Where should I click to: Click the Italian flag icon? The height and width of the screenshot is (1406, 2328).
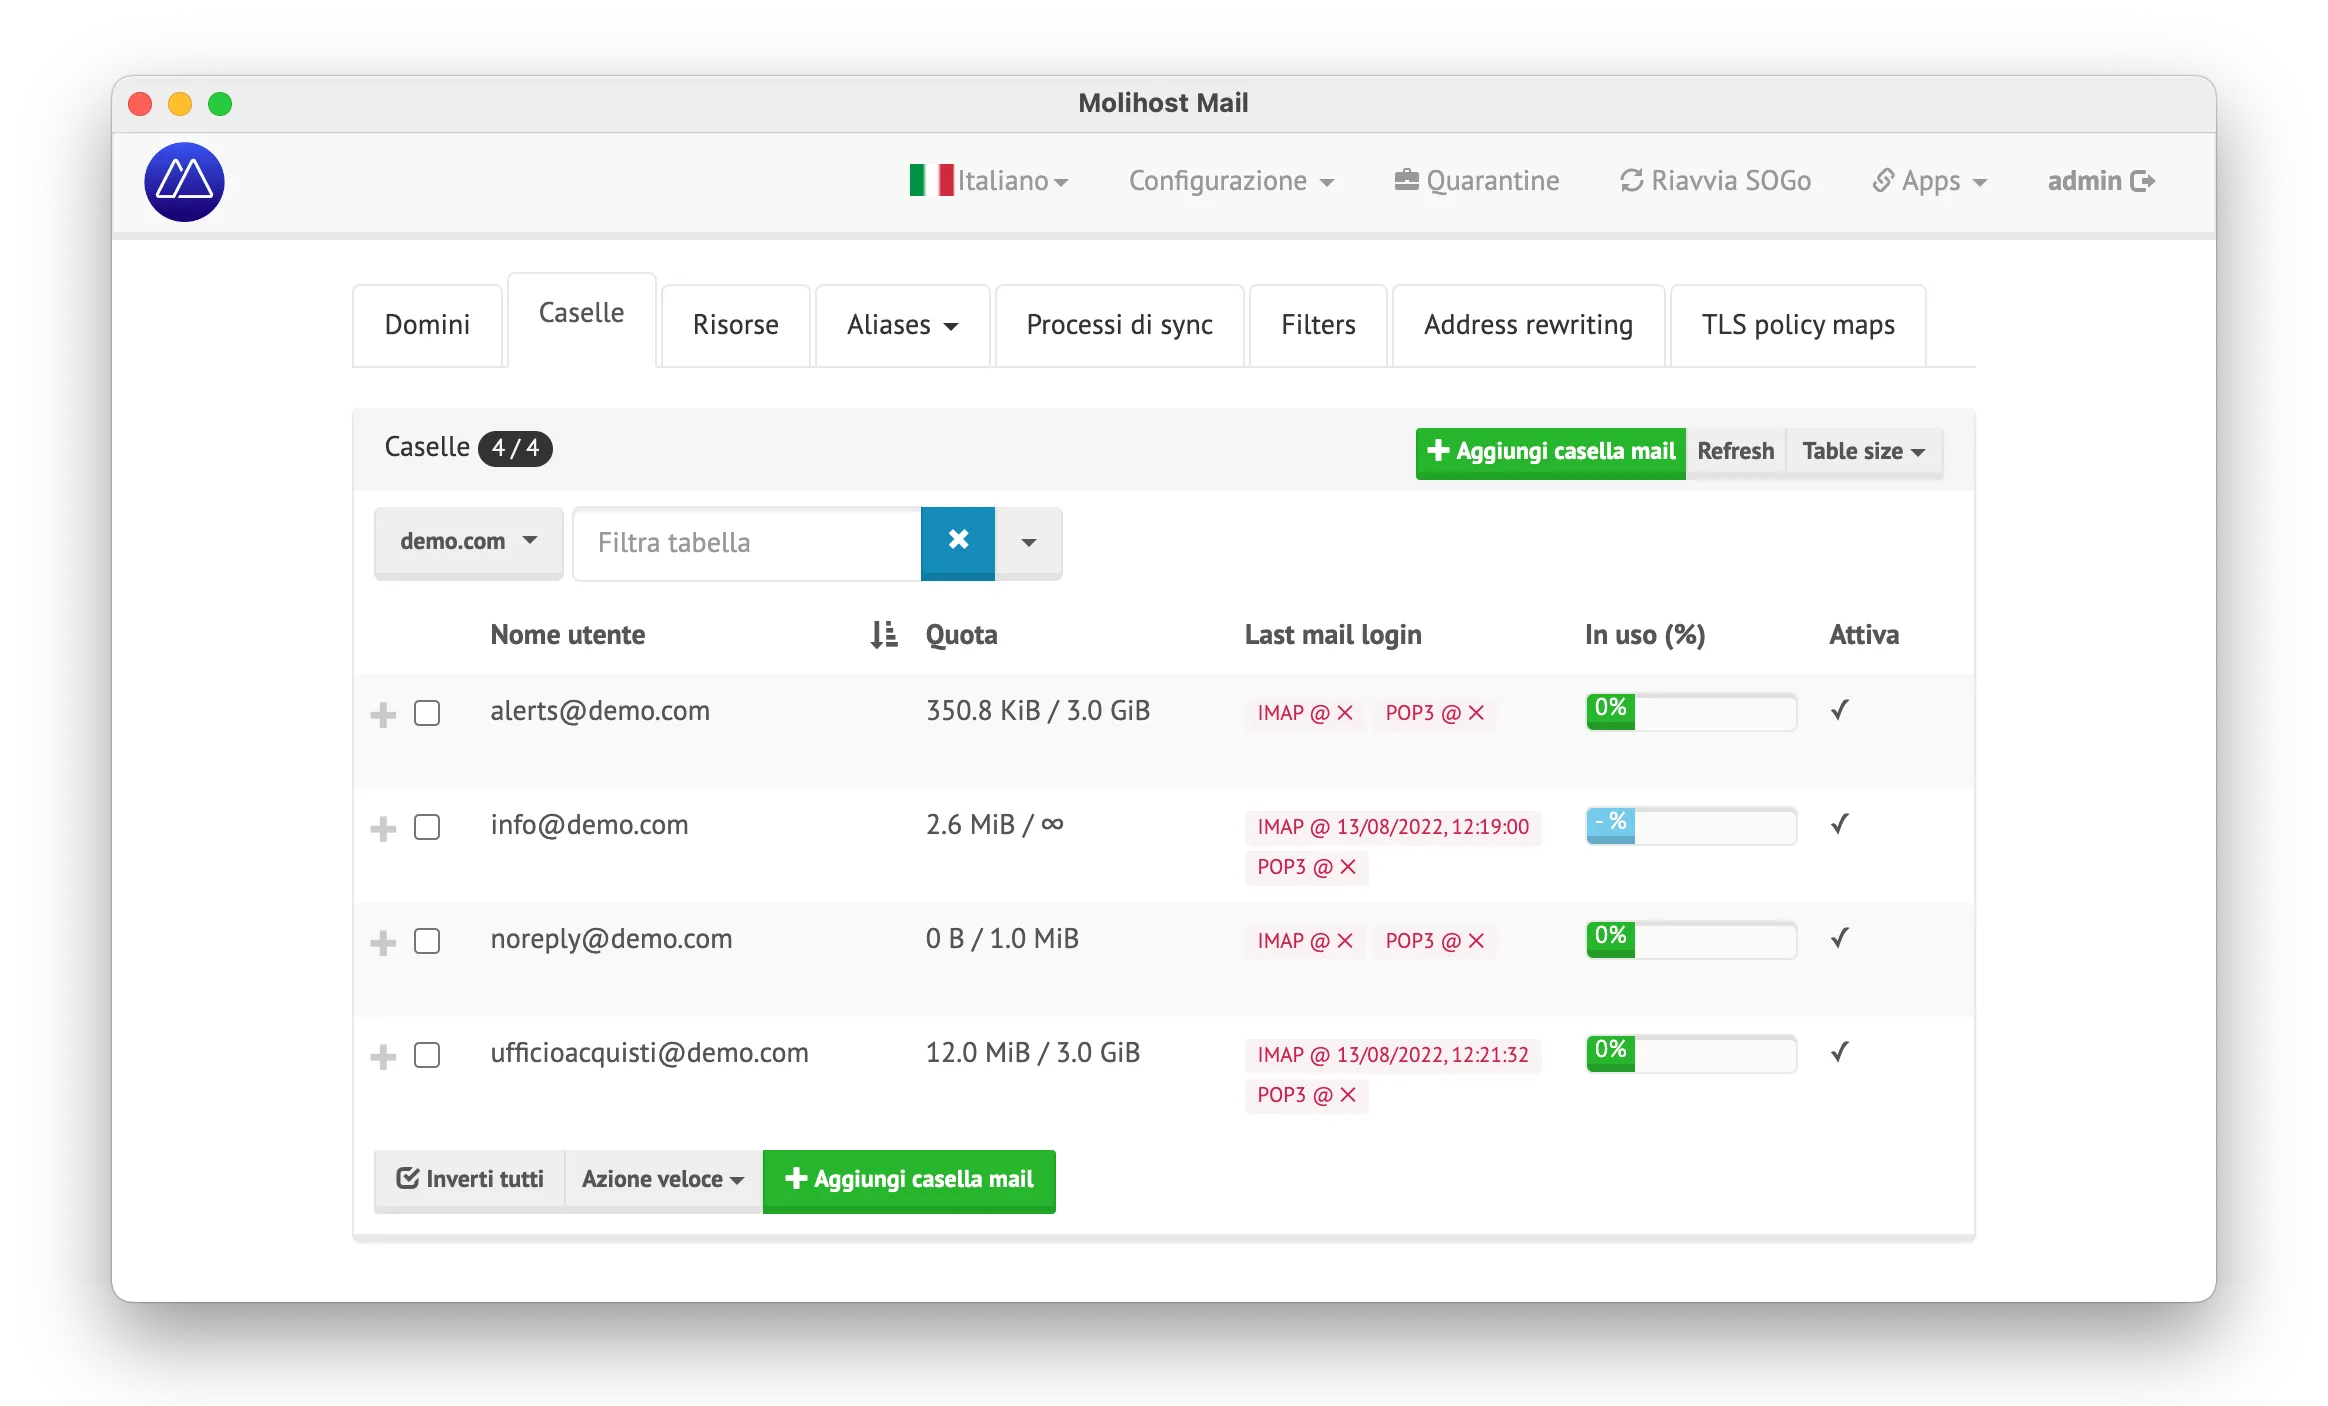[x=931, y=180]
